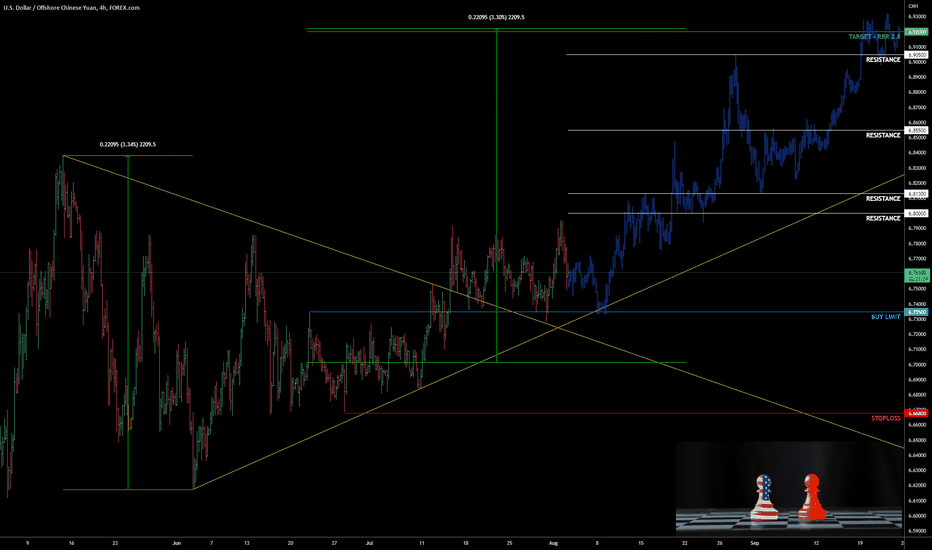Select the RESISTANCE label under the 6.81300 line

click(x=883, y=199)
